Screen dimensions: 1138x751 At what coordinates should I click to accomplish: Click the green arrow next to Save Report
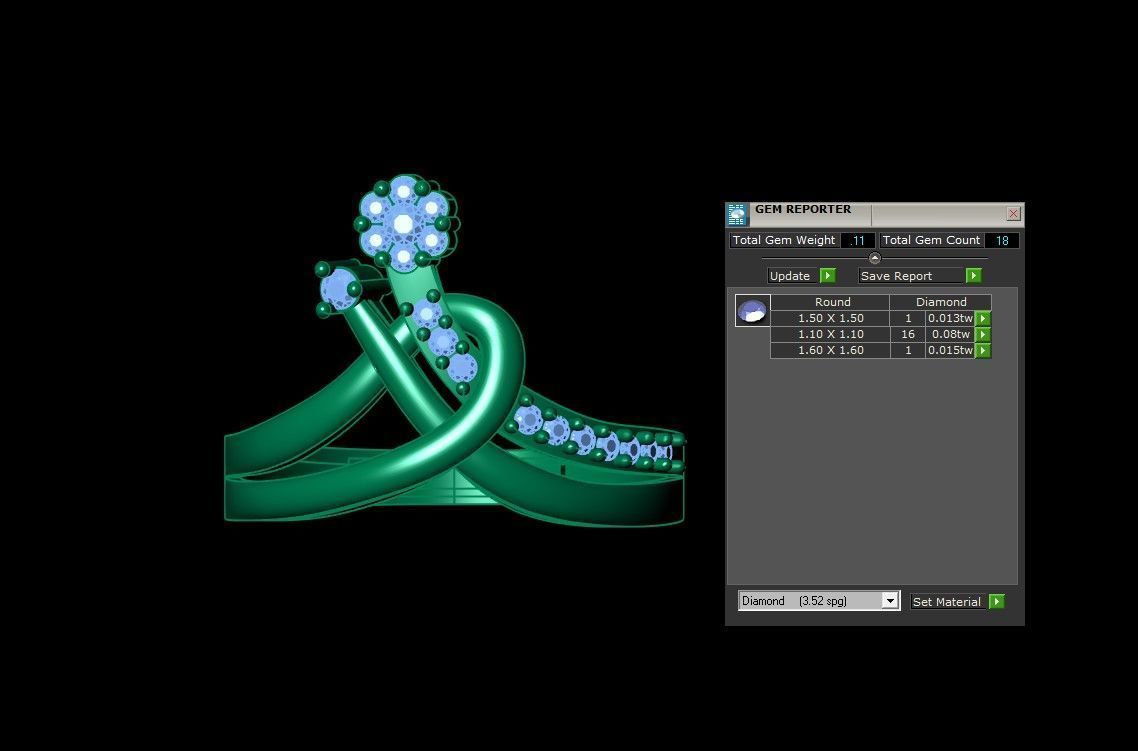coord(973,276)
